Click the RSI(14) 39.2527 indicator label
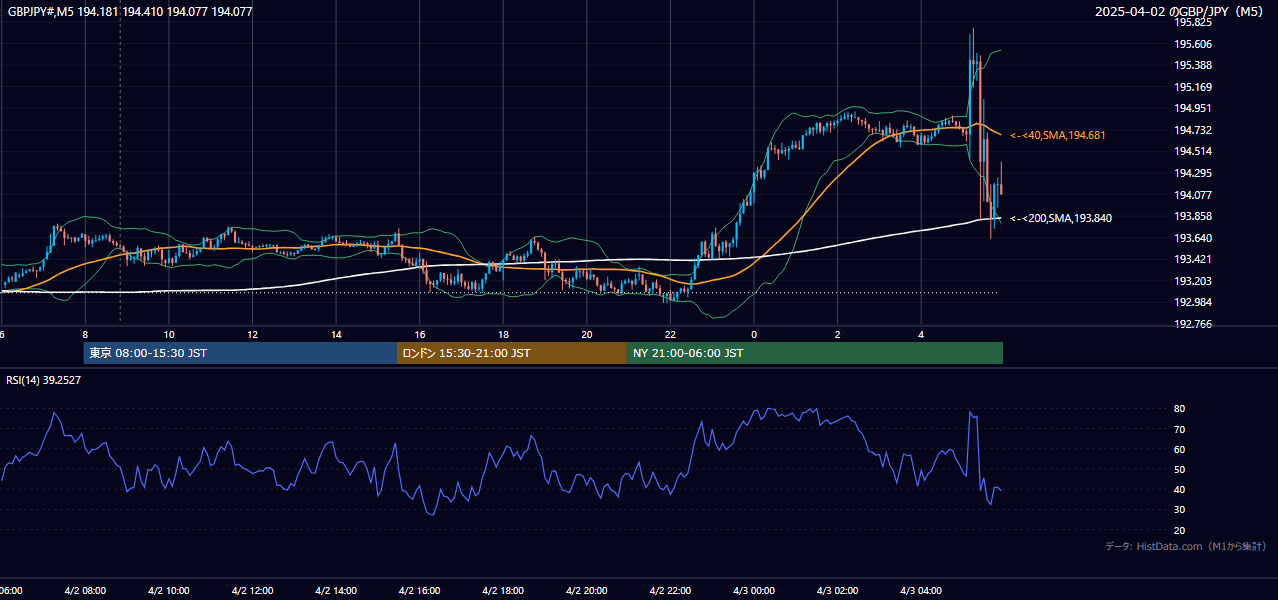This screenshot has height=600, width=1278. (44, 380)
